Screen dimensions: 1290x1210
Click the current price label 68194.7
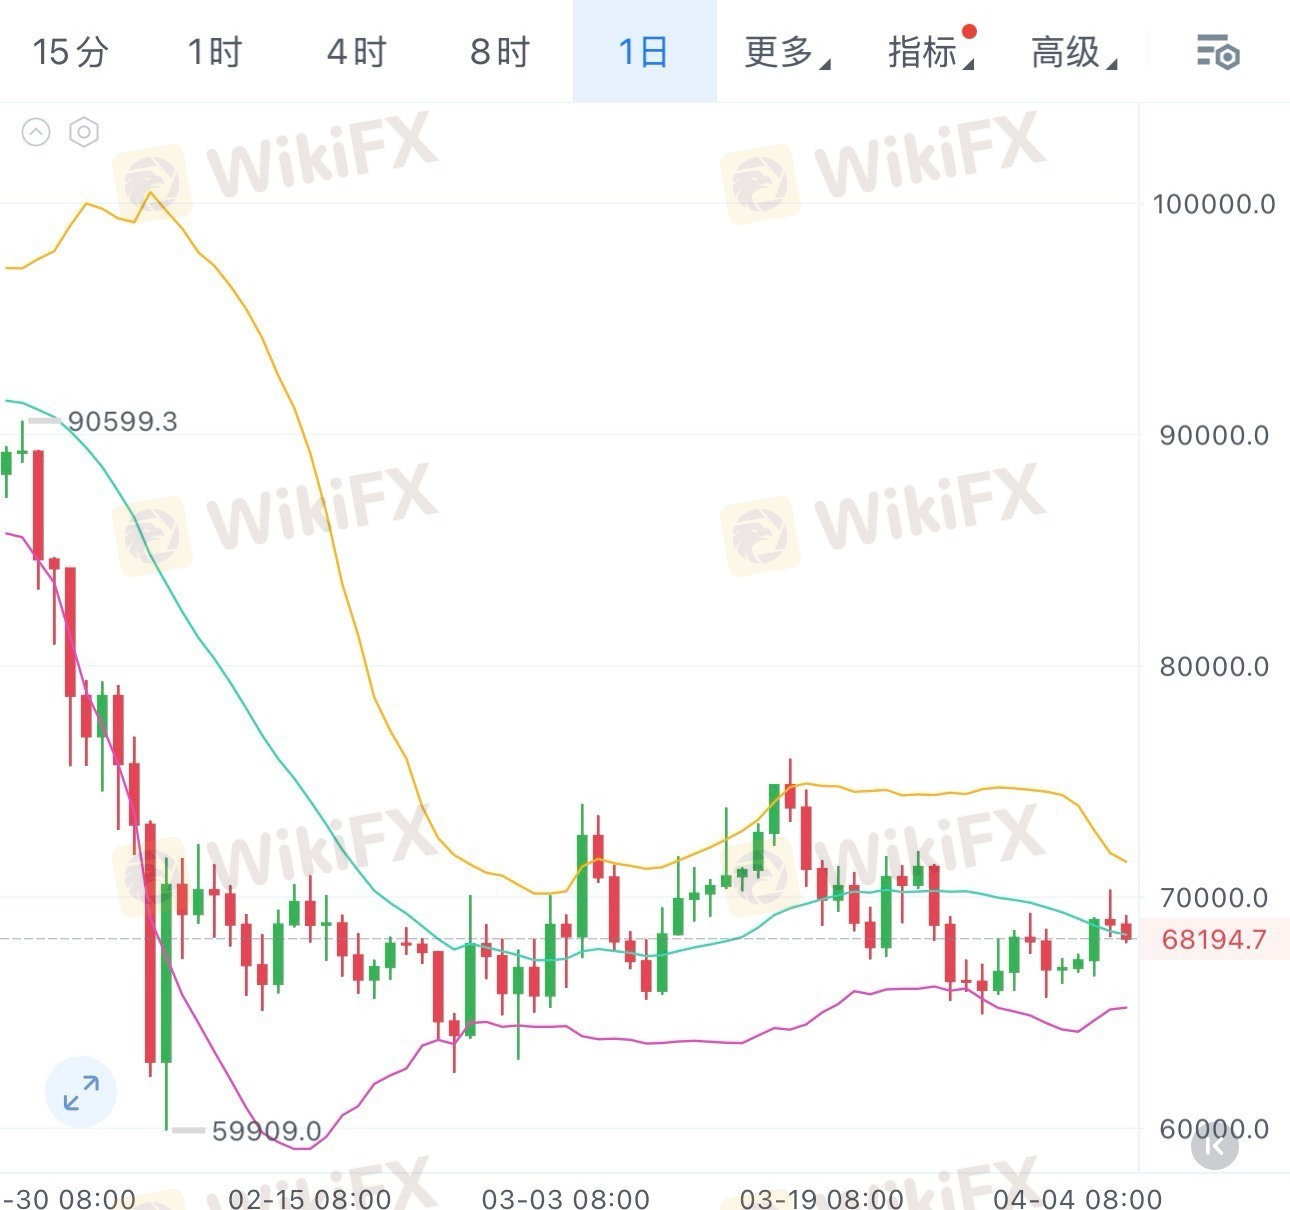pos(1214,939)
